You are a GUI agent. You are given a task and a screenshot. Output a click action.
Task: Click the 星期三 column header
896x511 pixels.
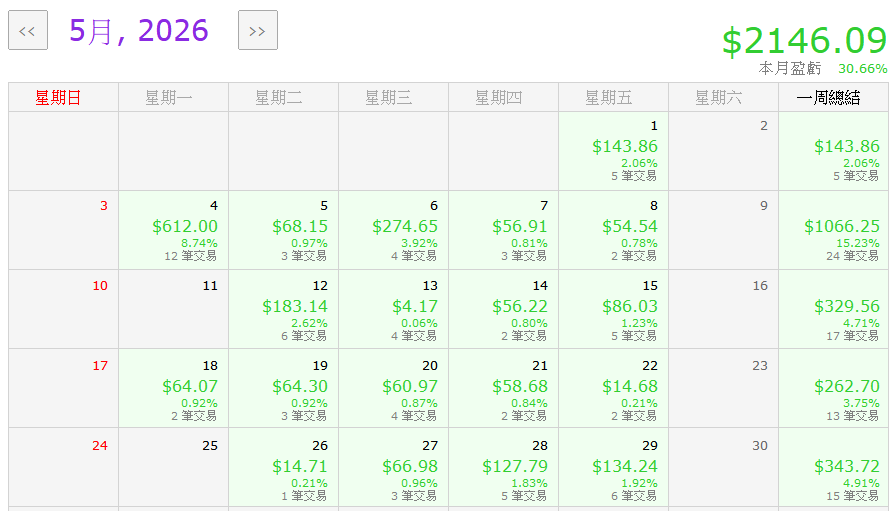click(x=393, y=97)
